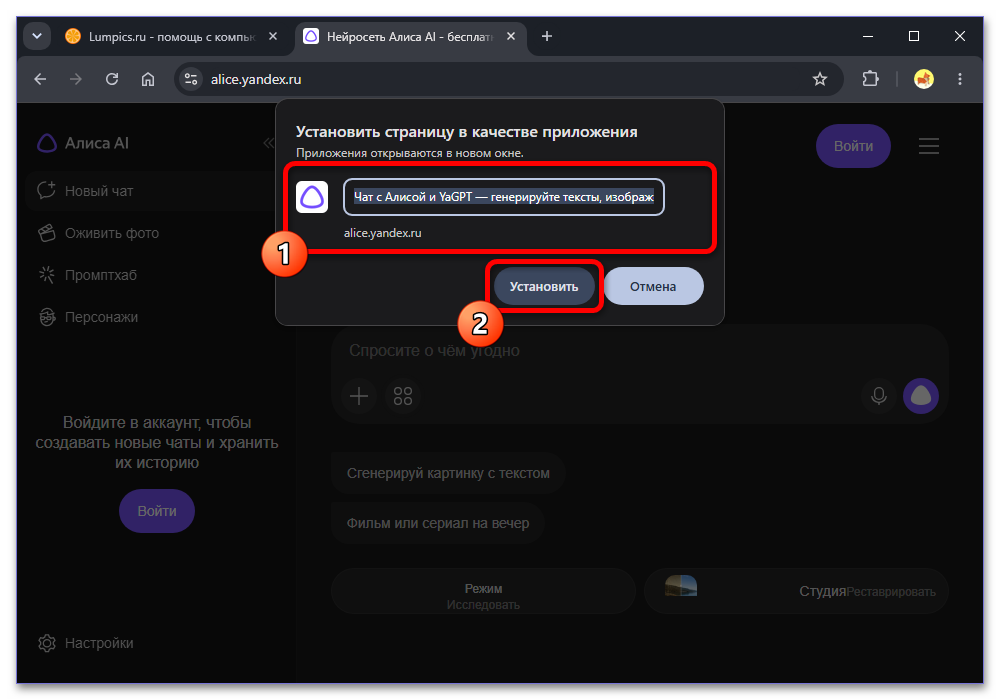Click the Alice app icon in the dialog
The image size is (1000, 700).
(x=312, y=197)
